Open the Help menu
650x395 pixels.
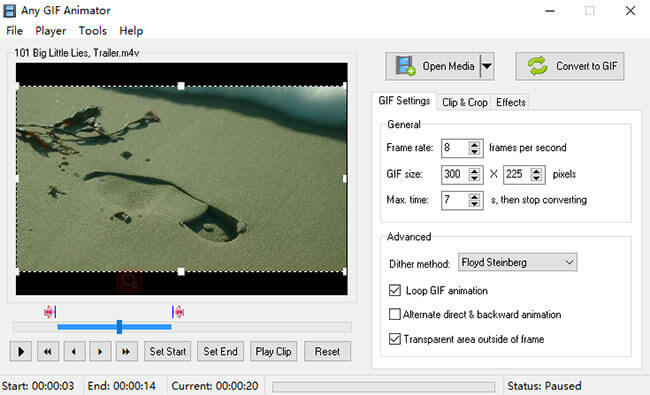(131, 31)
